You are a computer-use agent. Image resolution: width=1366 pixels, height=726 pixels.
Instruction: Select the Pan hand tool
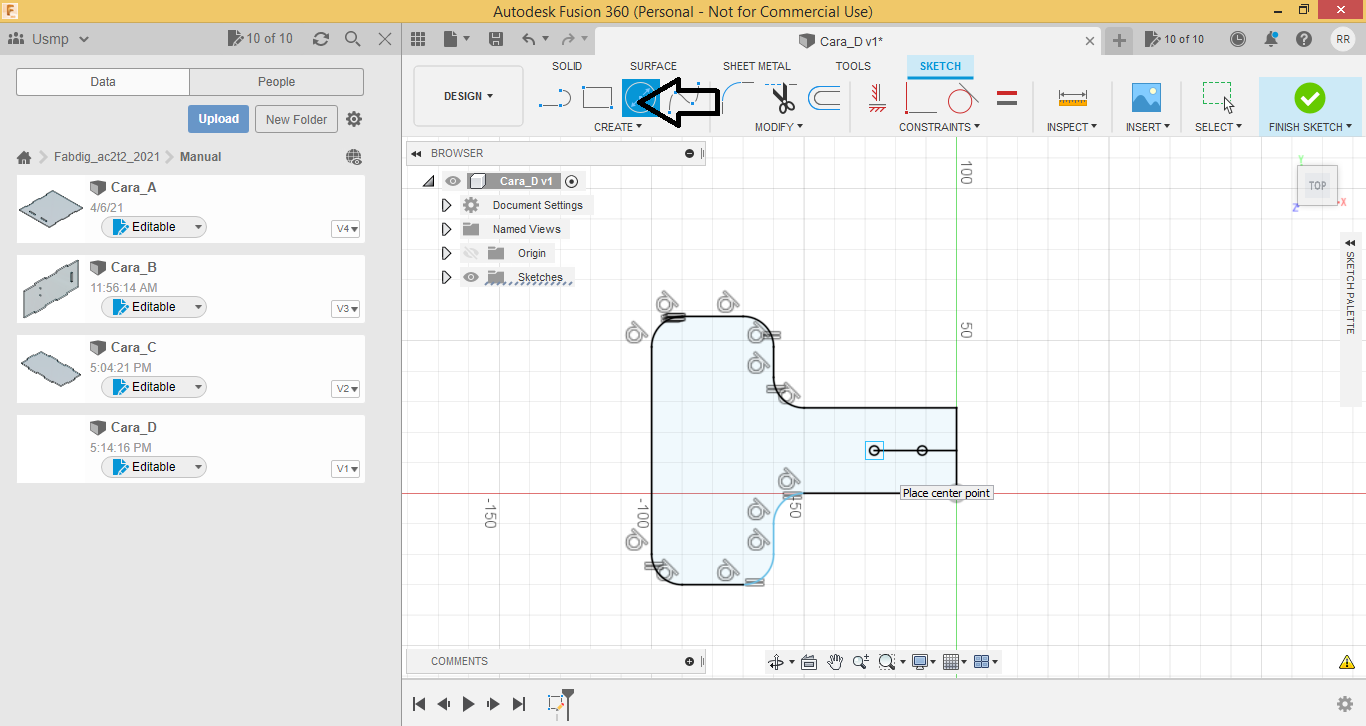point(835,662)
